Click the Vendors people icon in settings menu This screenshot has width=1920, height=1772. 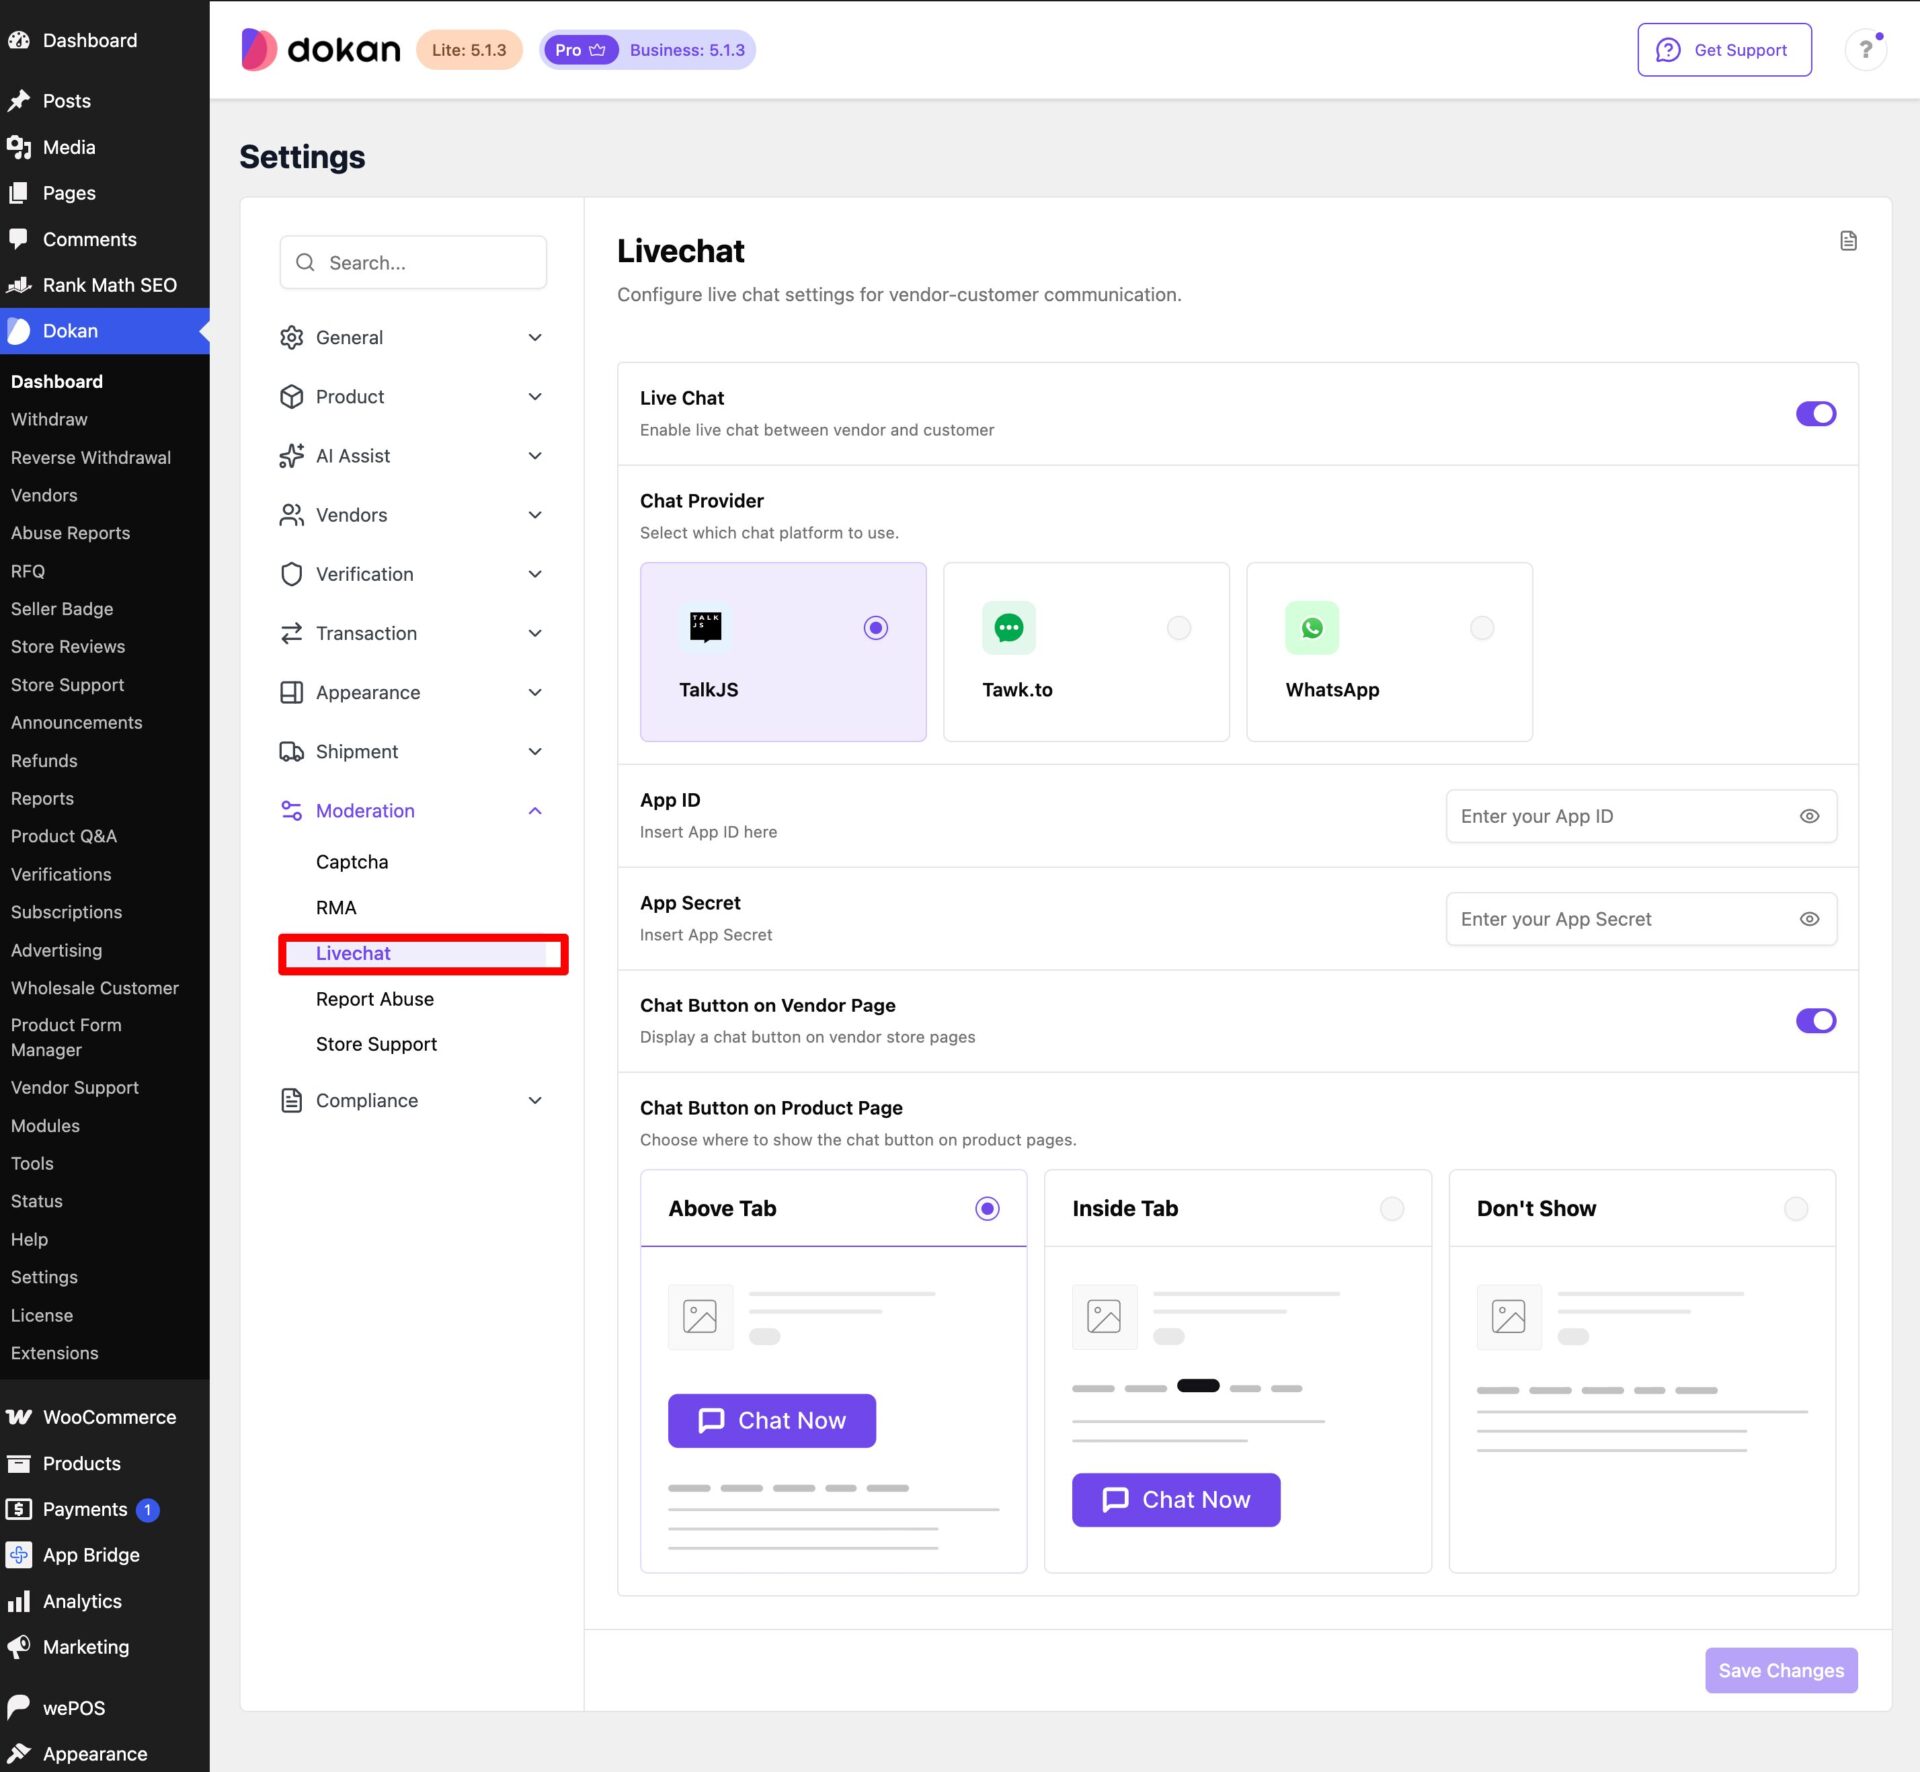point(291,515)
